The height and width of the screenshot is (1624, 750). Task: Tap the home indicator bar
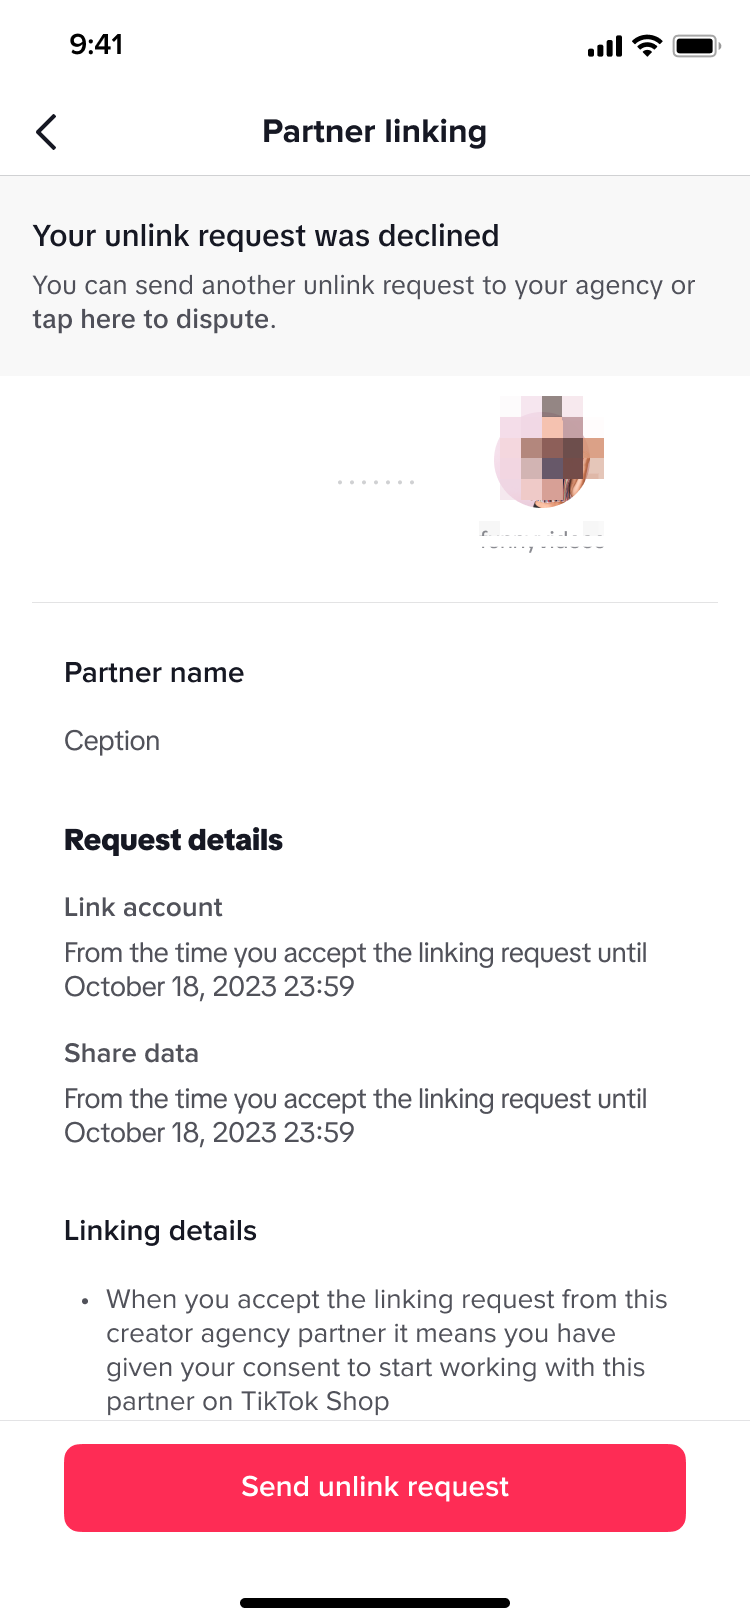pos(375,1603)
